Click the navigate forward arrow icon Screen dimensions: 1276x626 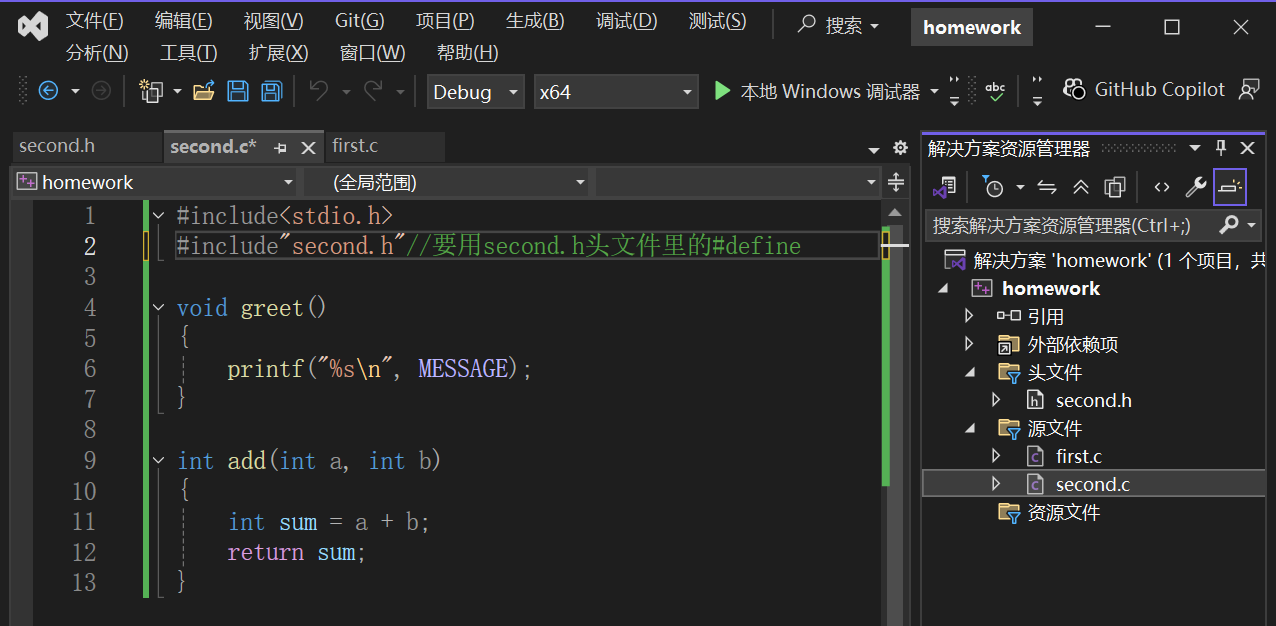click(101, 91)
